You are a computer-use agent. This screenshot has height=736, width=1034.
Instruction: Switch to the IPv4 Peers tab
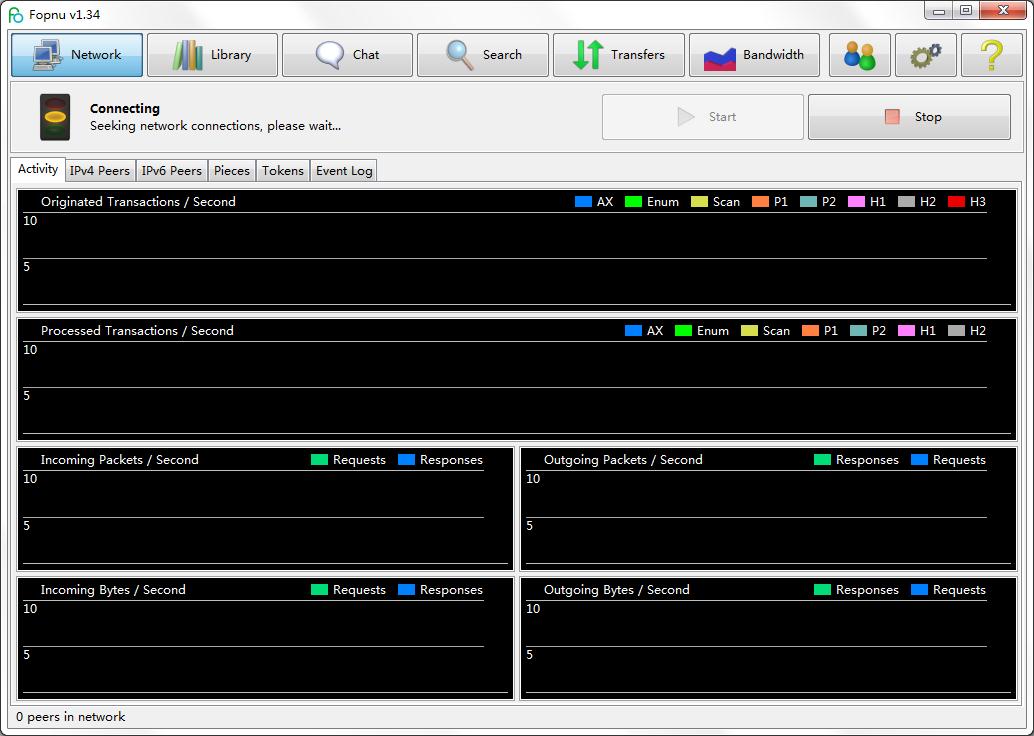point(100,171)
